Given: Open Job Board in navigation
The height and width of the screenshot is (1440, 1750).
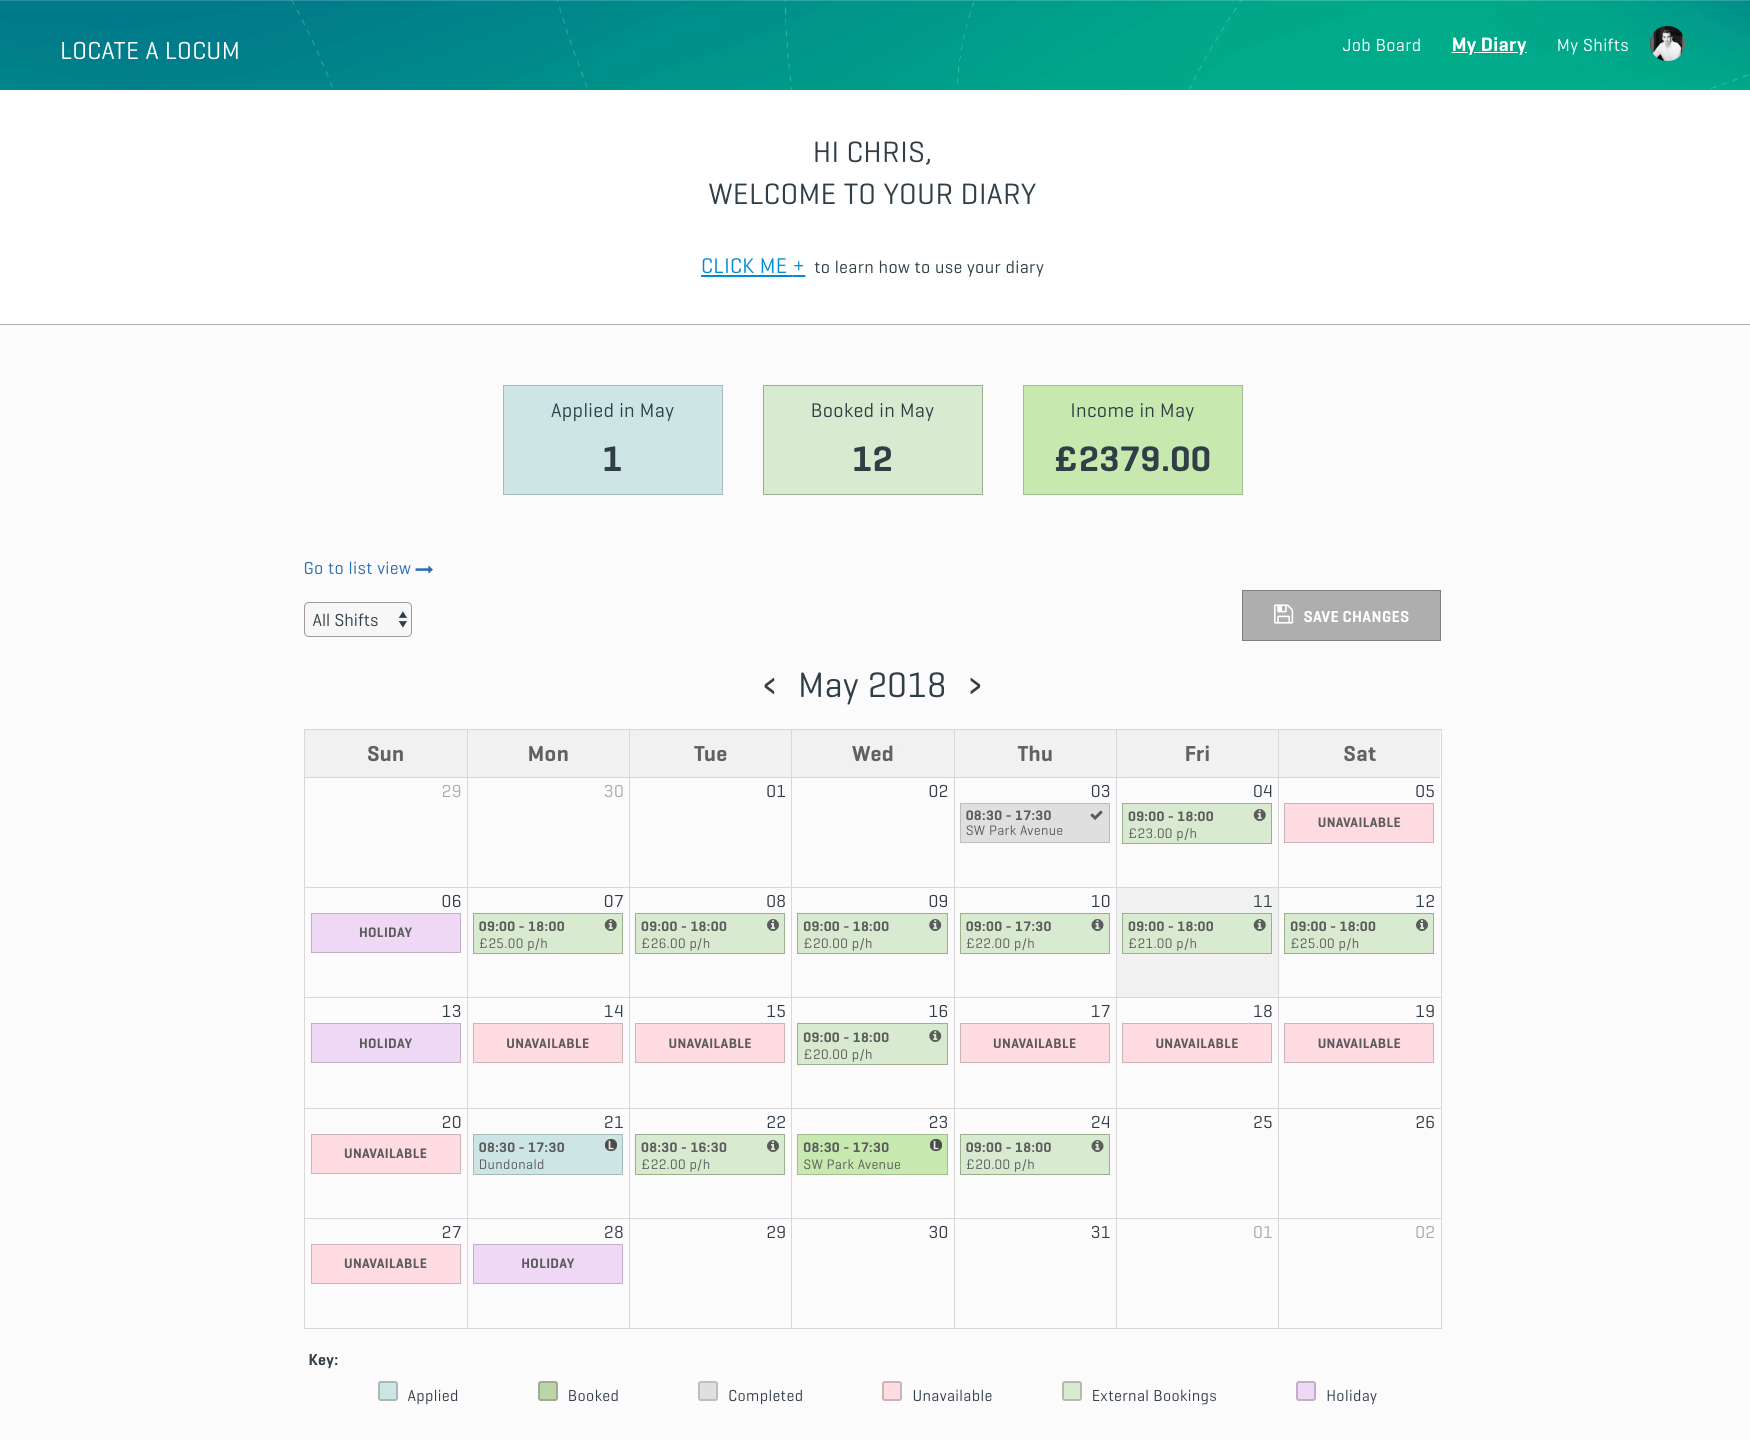Looking at the screenshot, I should pos(1381,45).
